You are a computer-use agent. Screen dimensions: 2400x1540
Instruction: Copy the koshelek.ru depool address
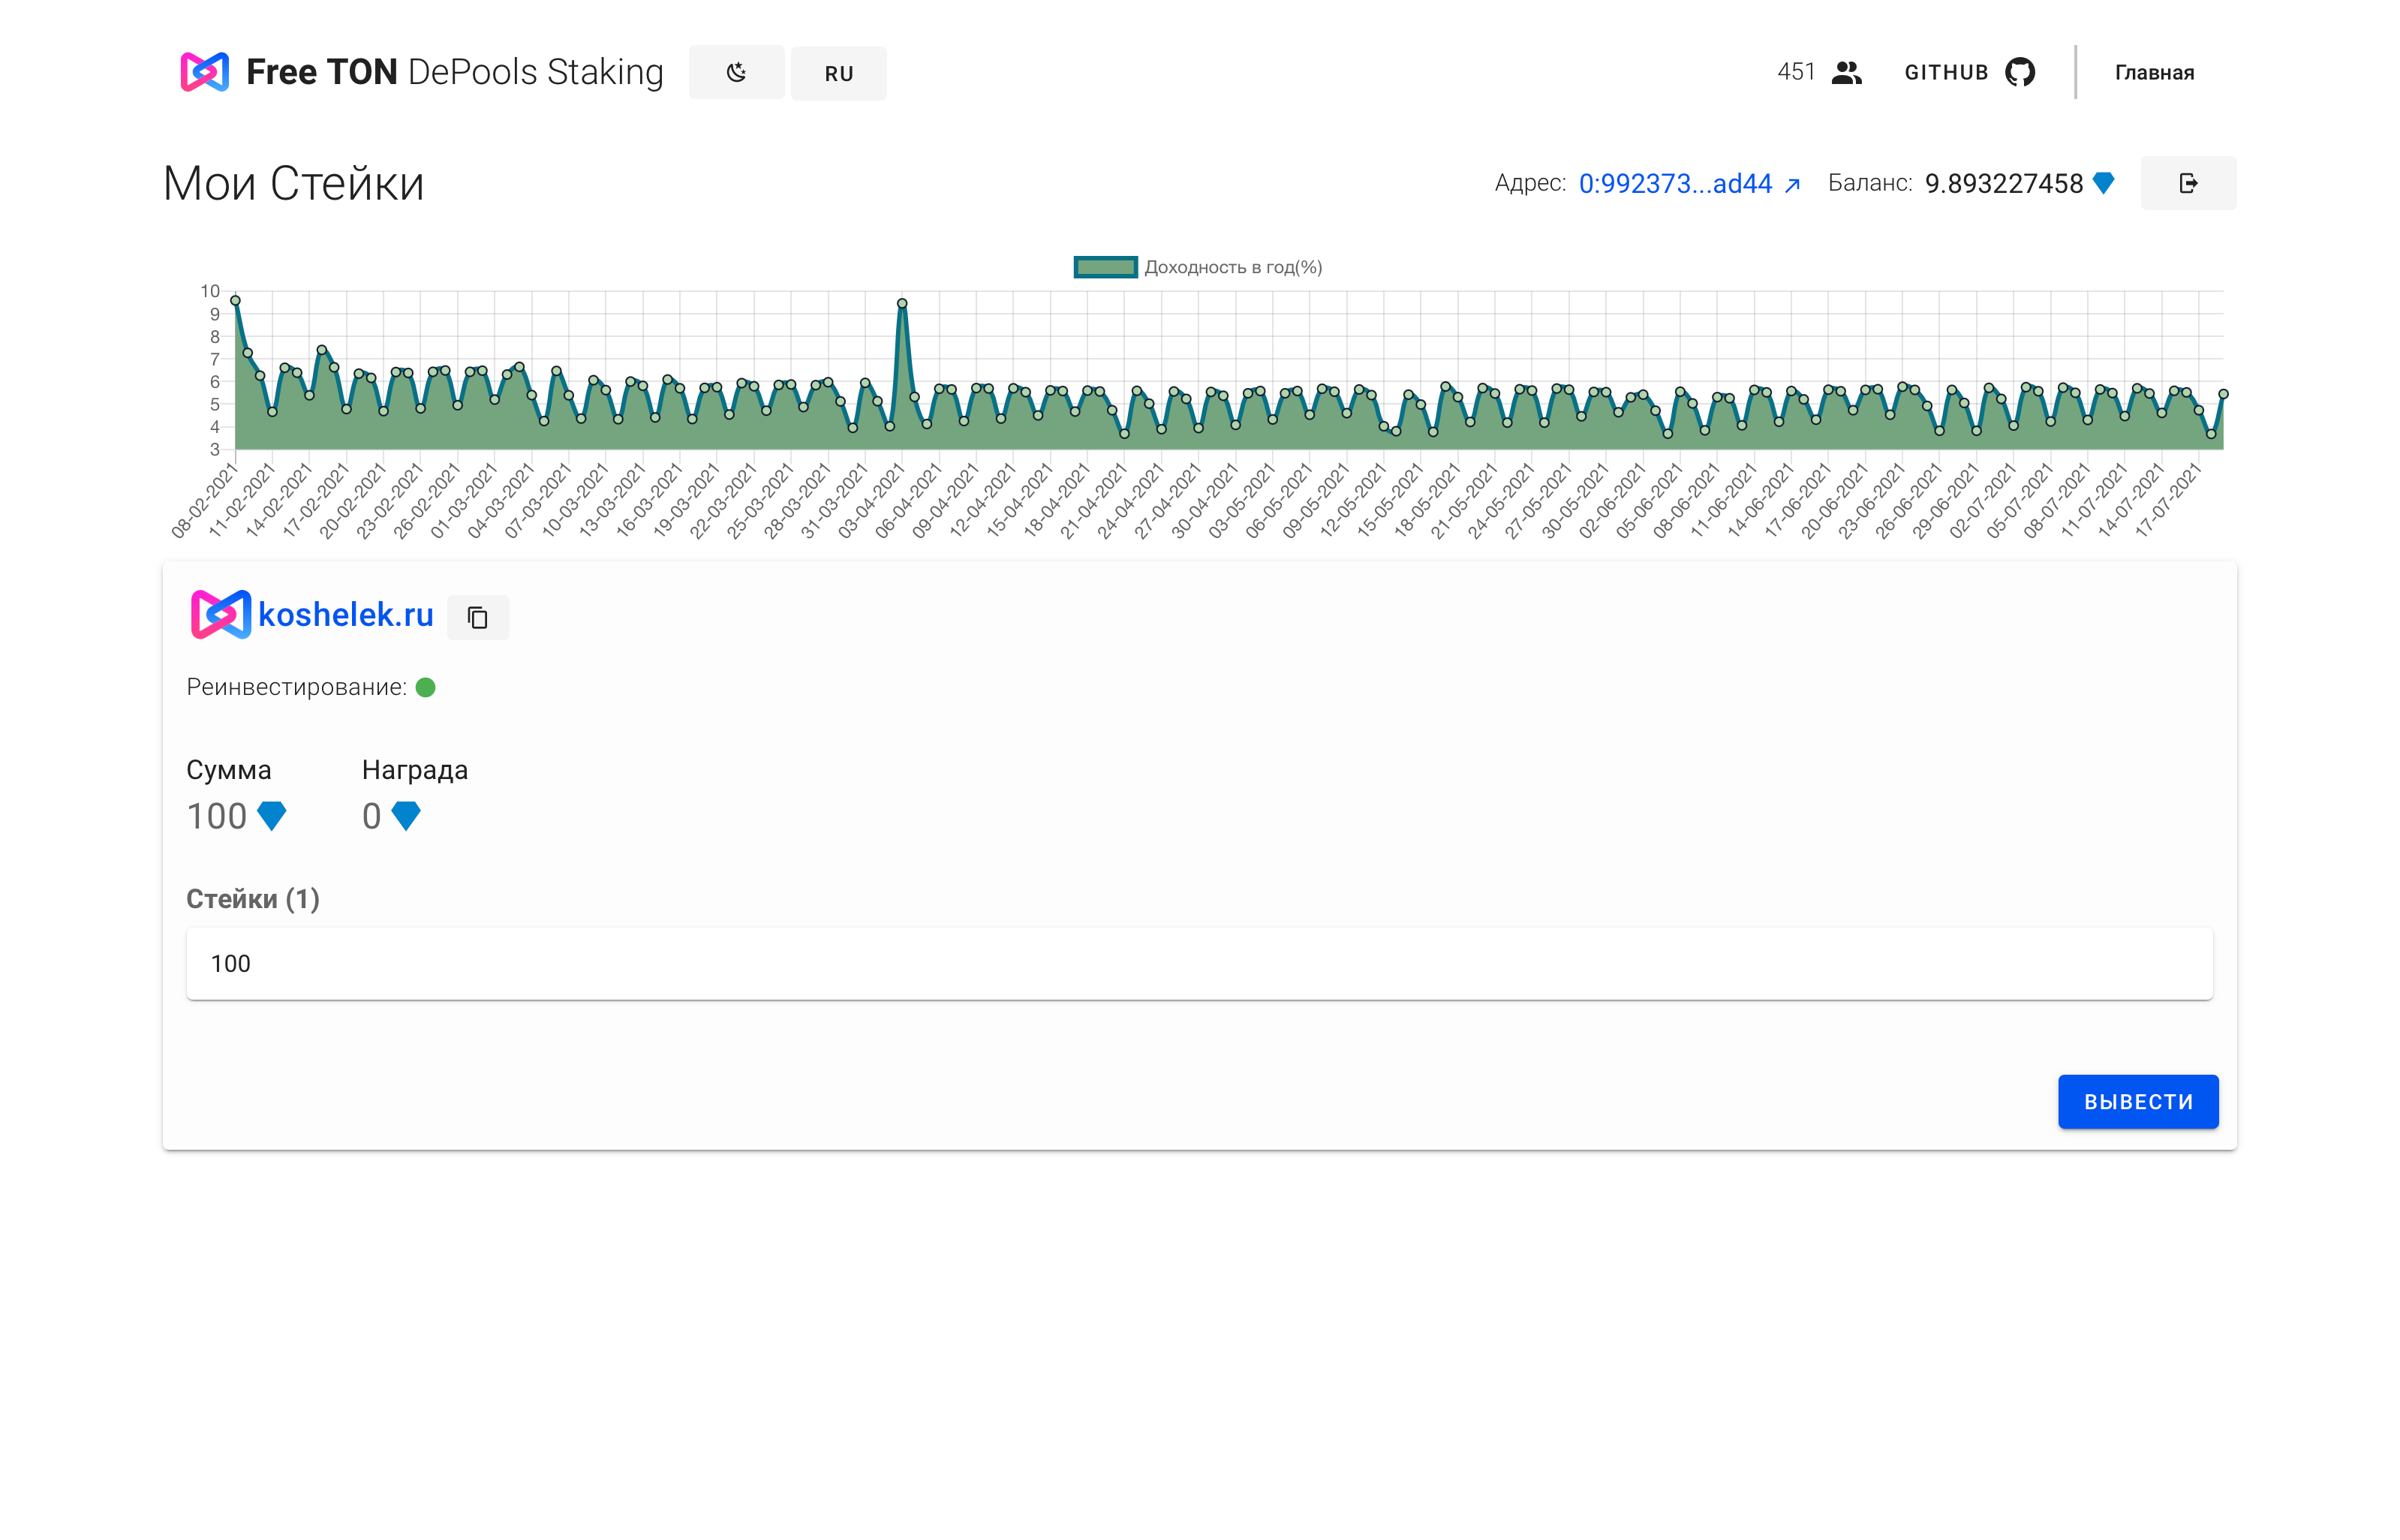point(478,617)
